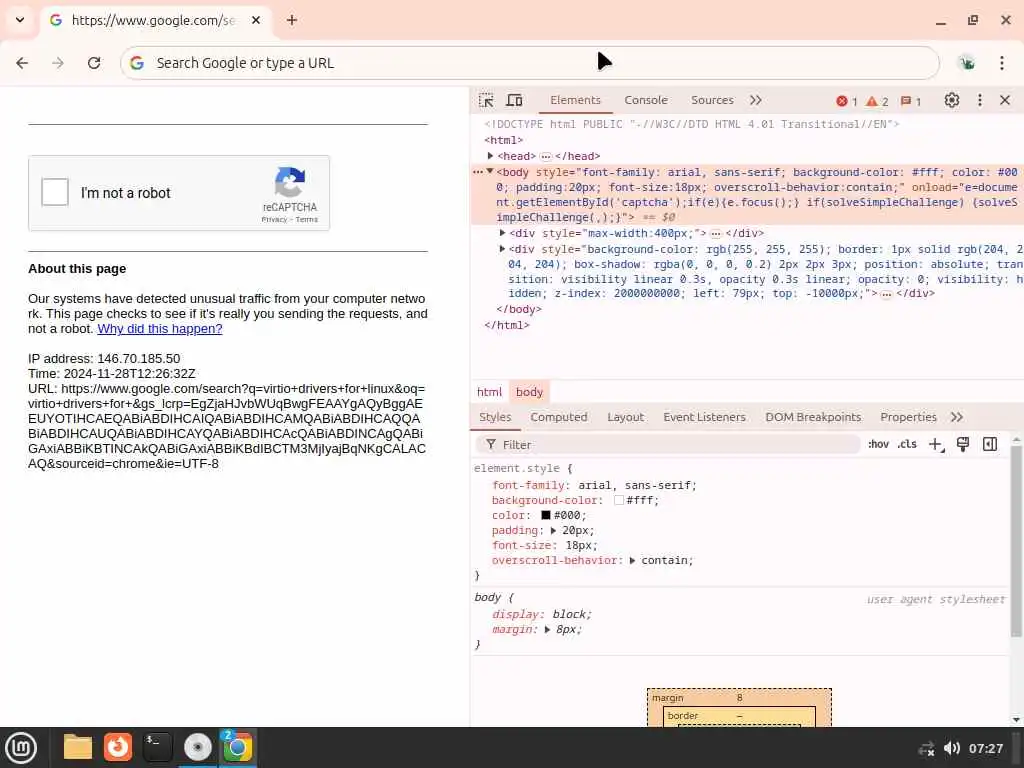Activate the inspect element picker icon
1024x768 pixels.
tap(486, 100)
